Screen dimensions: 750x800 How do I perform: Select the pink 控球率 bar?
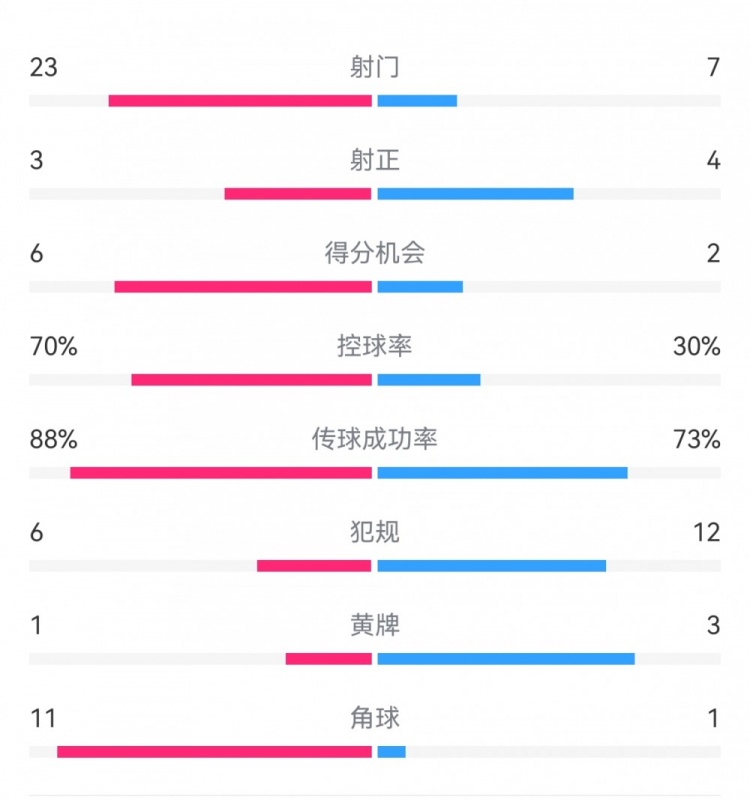[251, 380]
